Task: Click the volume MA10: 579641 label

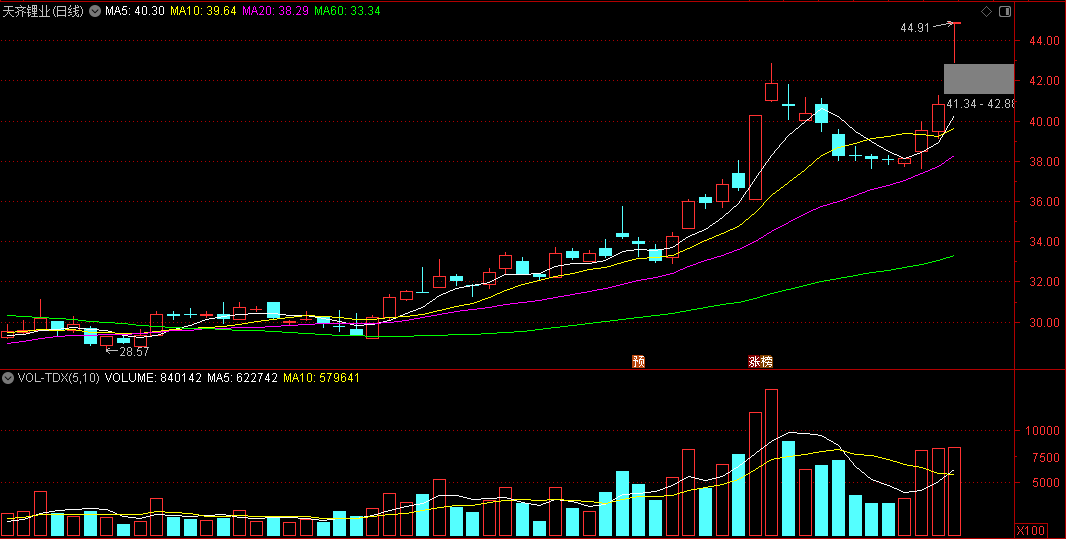Action: click(x=321, y=378)
